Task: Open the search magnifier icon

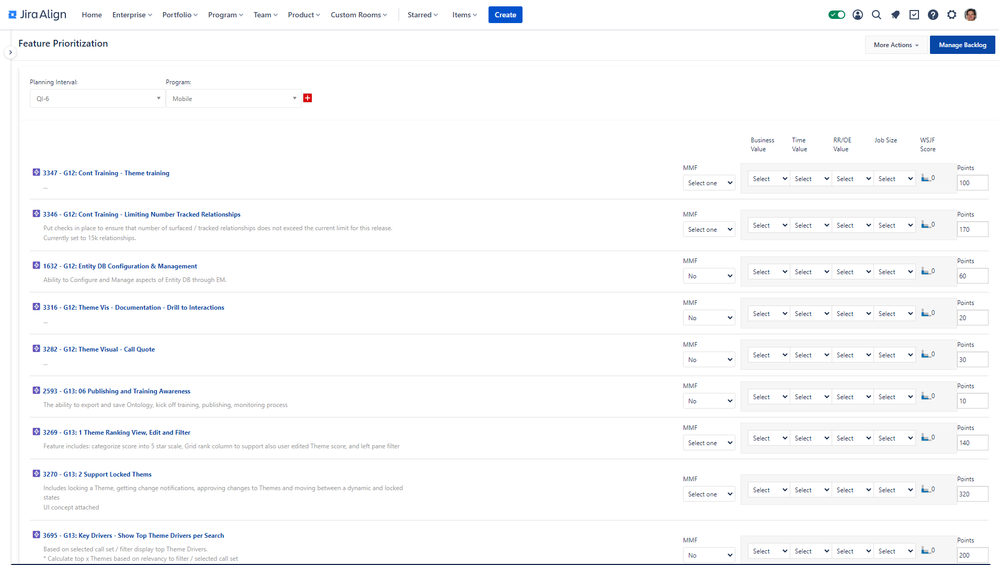Action: point(877,15)
